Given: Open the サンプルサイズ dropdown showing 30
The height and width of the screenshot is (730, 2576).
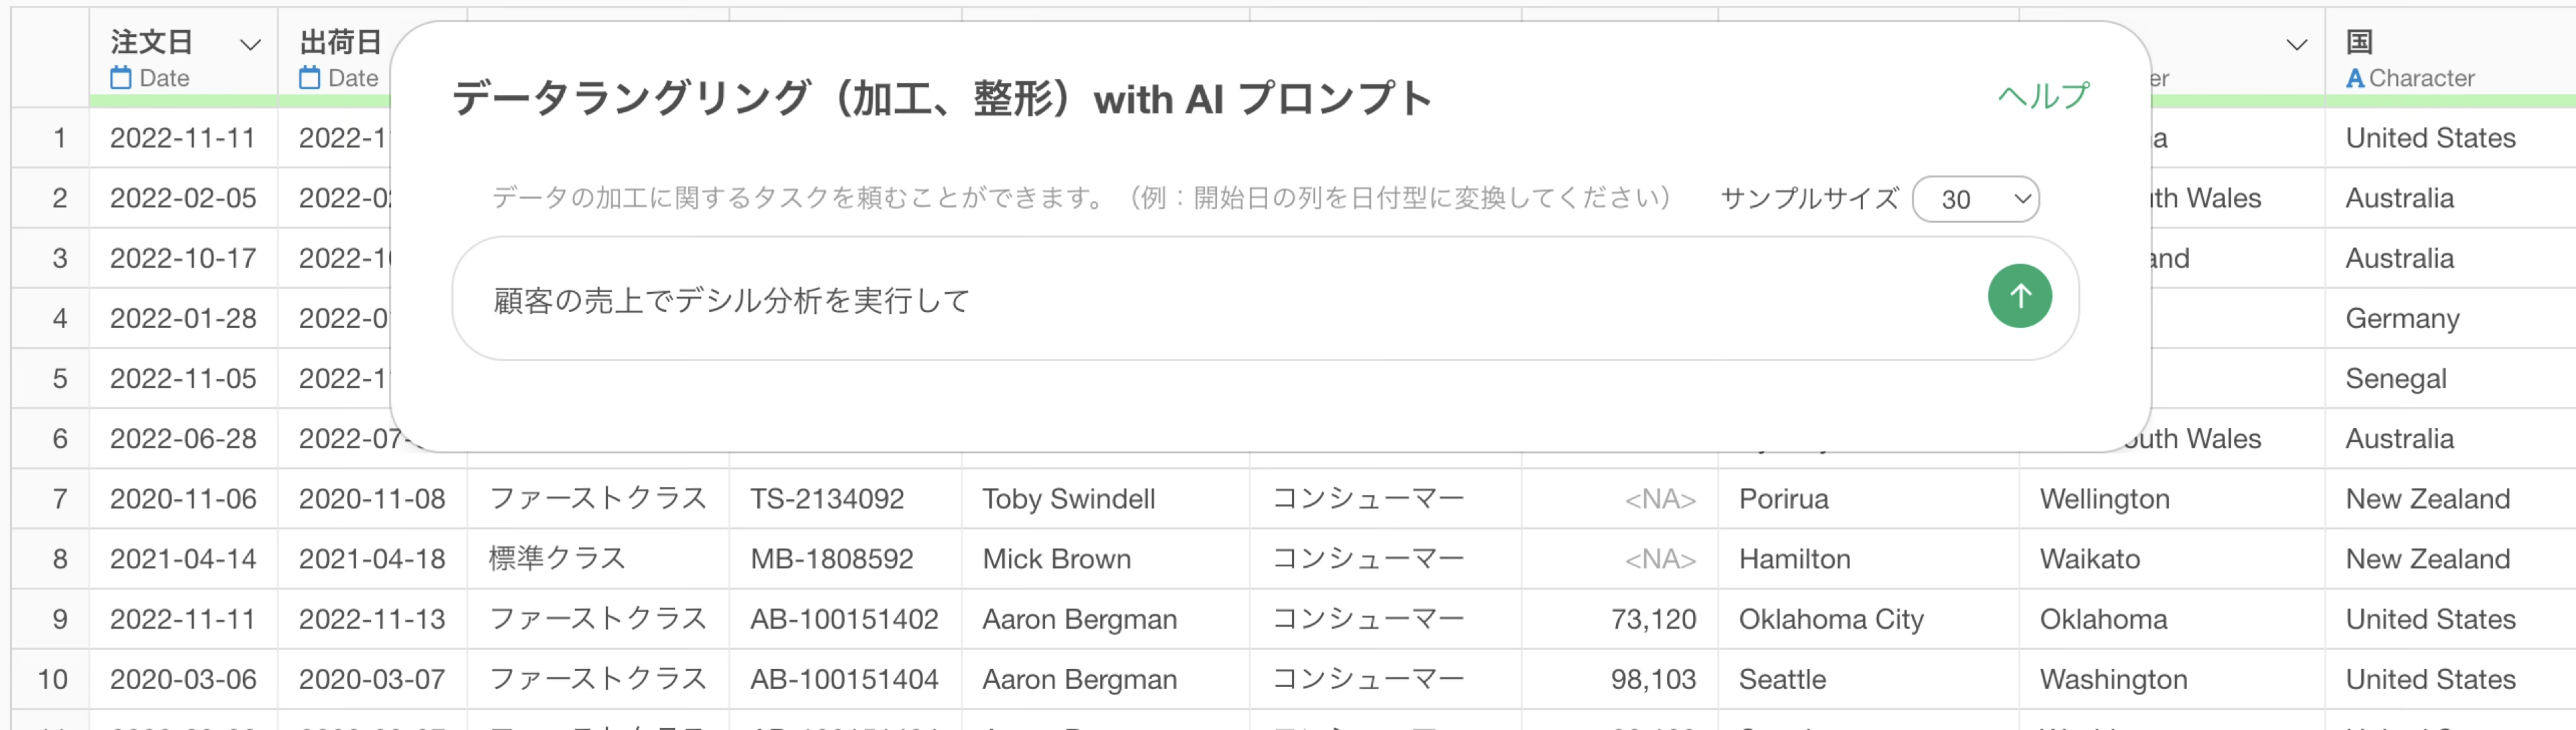Looking at the screenshot, I should 1975,199.
